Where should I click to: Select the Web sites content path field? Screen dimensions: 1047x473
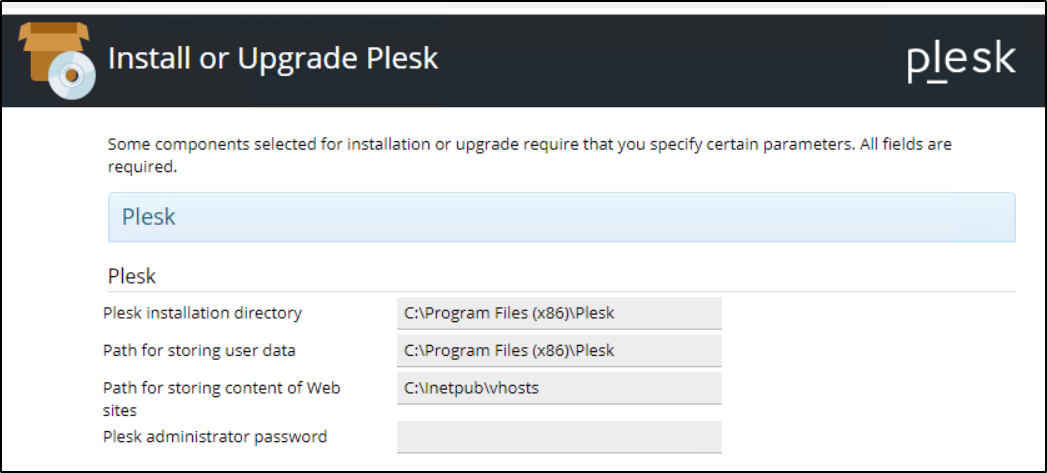559,388
